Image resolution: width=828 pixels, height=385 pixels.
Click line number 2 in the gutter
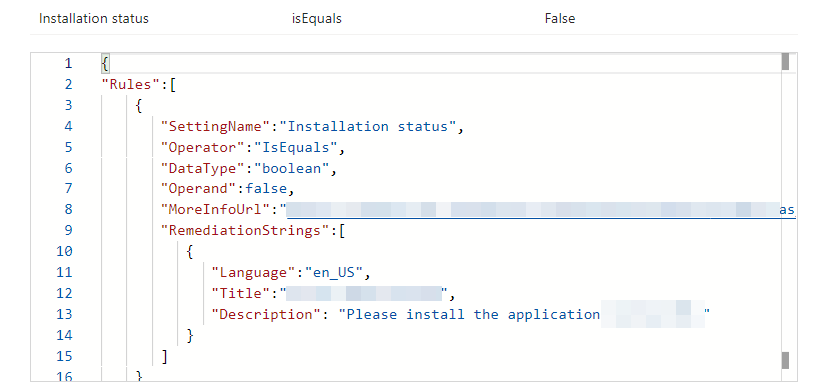pyautogui.click(x=68, y=84)
